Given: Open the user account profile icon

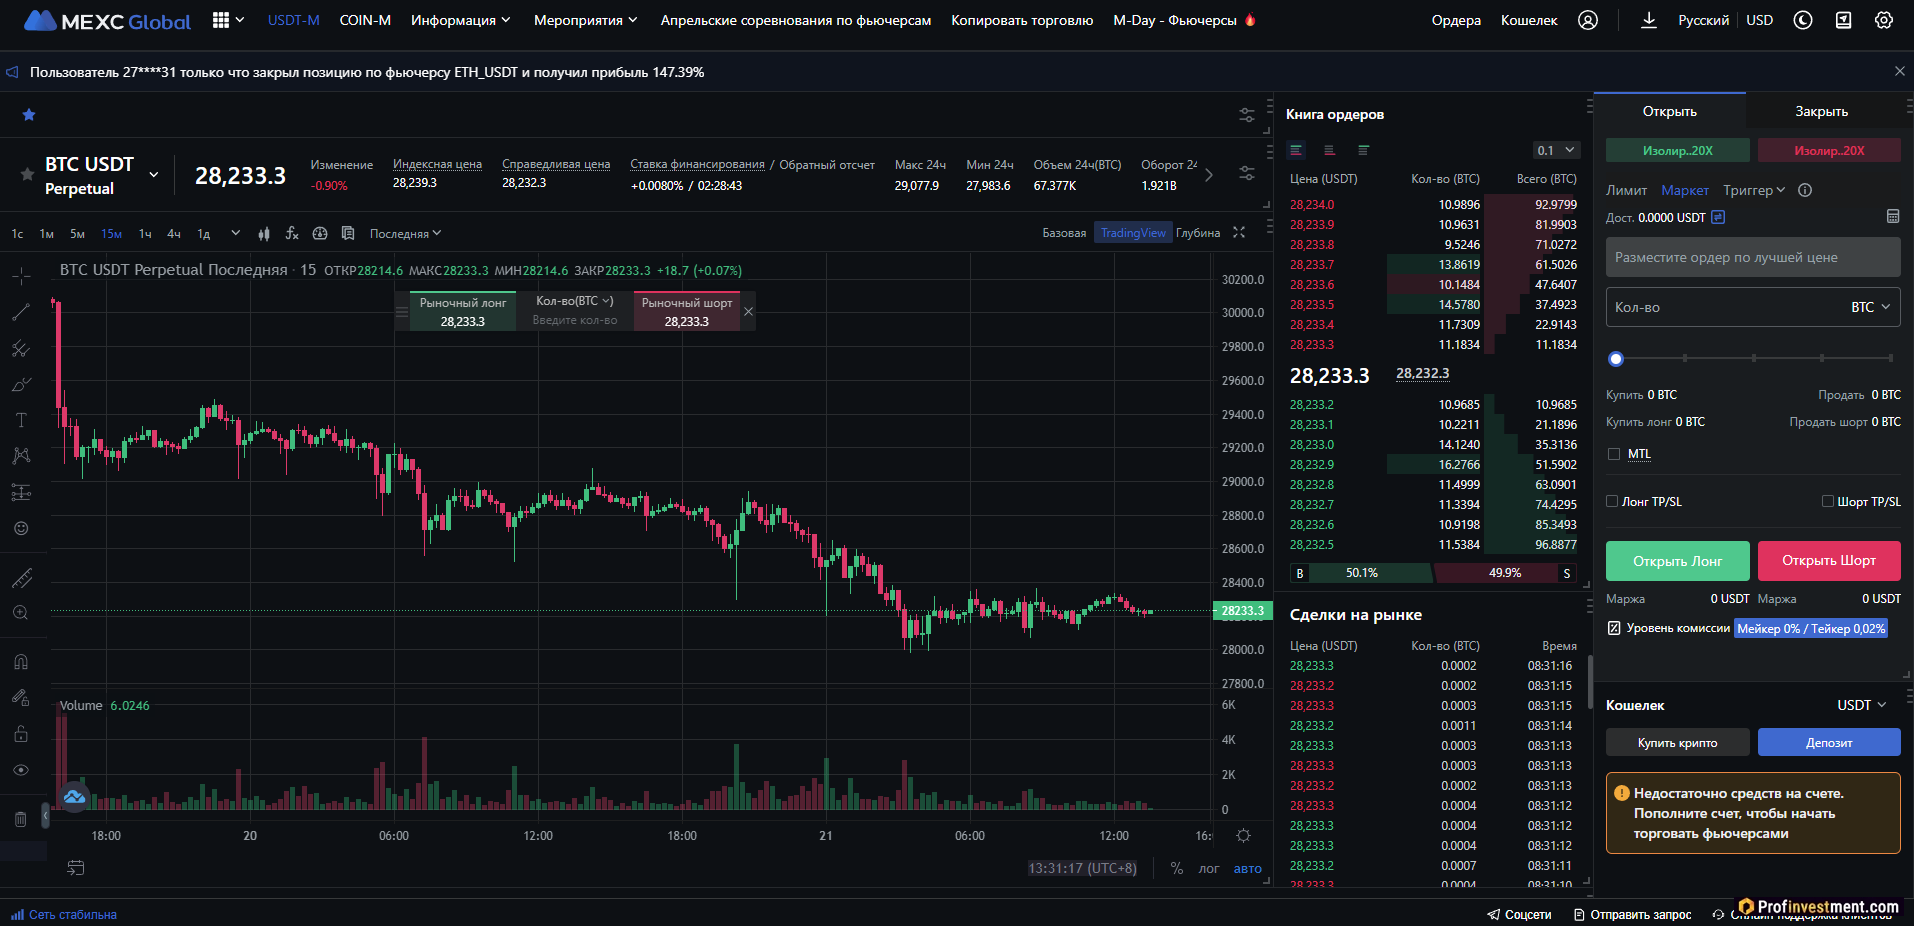Looking at the screenshot, I should tap(1588, 20).
